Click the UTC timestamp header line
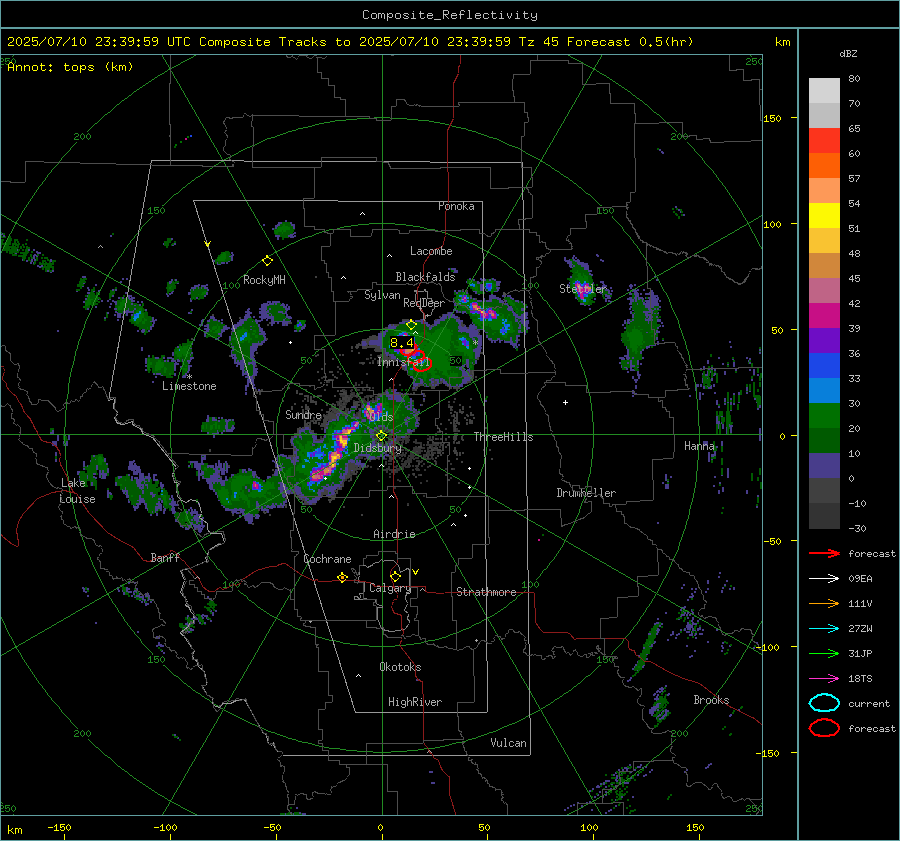Viewport: 900px width, 841px height. point(350,42)
